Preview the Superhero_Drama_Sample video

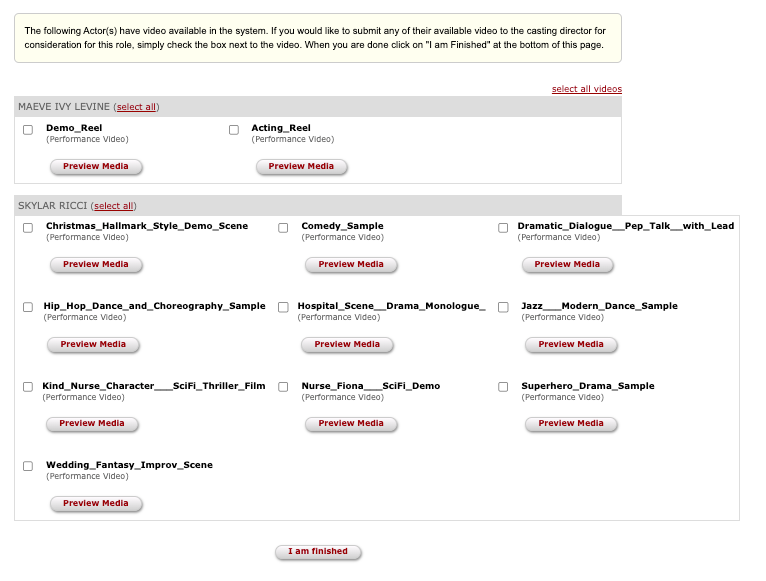(x=571, y=424)
